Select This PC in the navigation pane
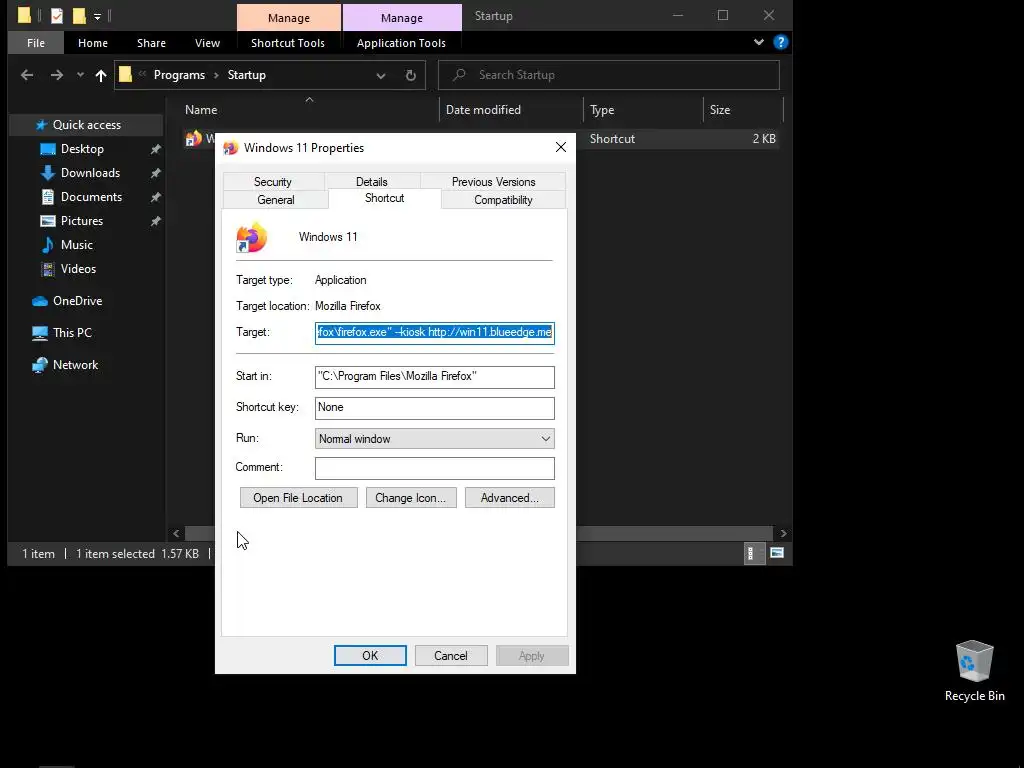The height and width of the screenshot is (768, 1024). tap(72, 333)
